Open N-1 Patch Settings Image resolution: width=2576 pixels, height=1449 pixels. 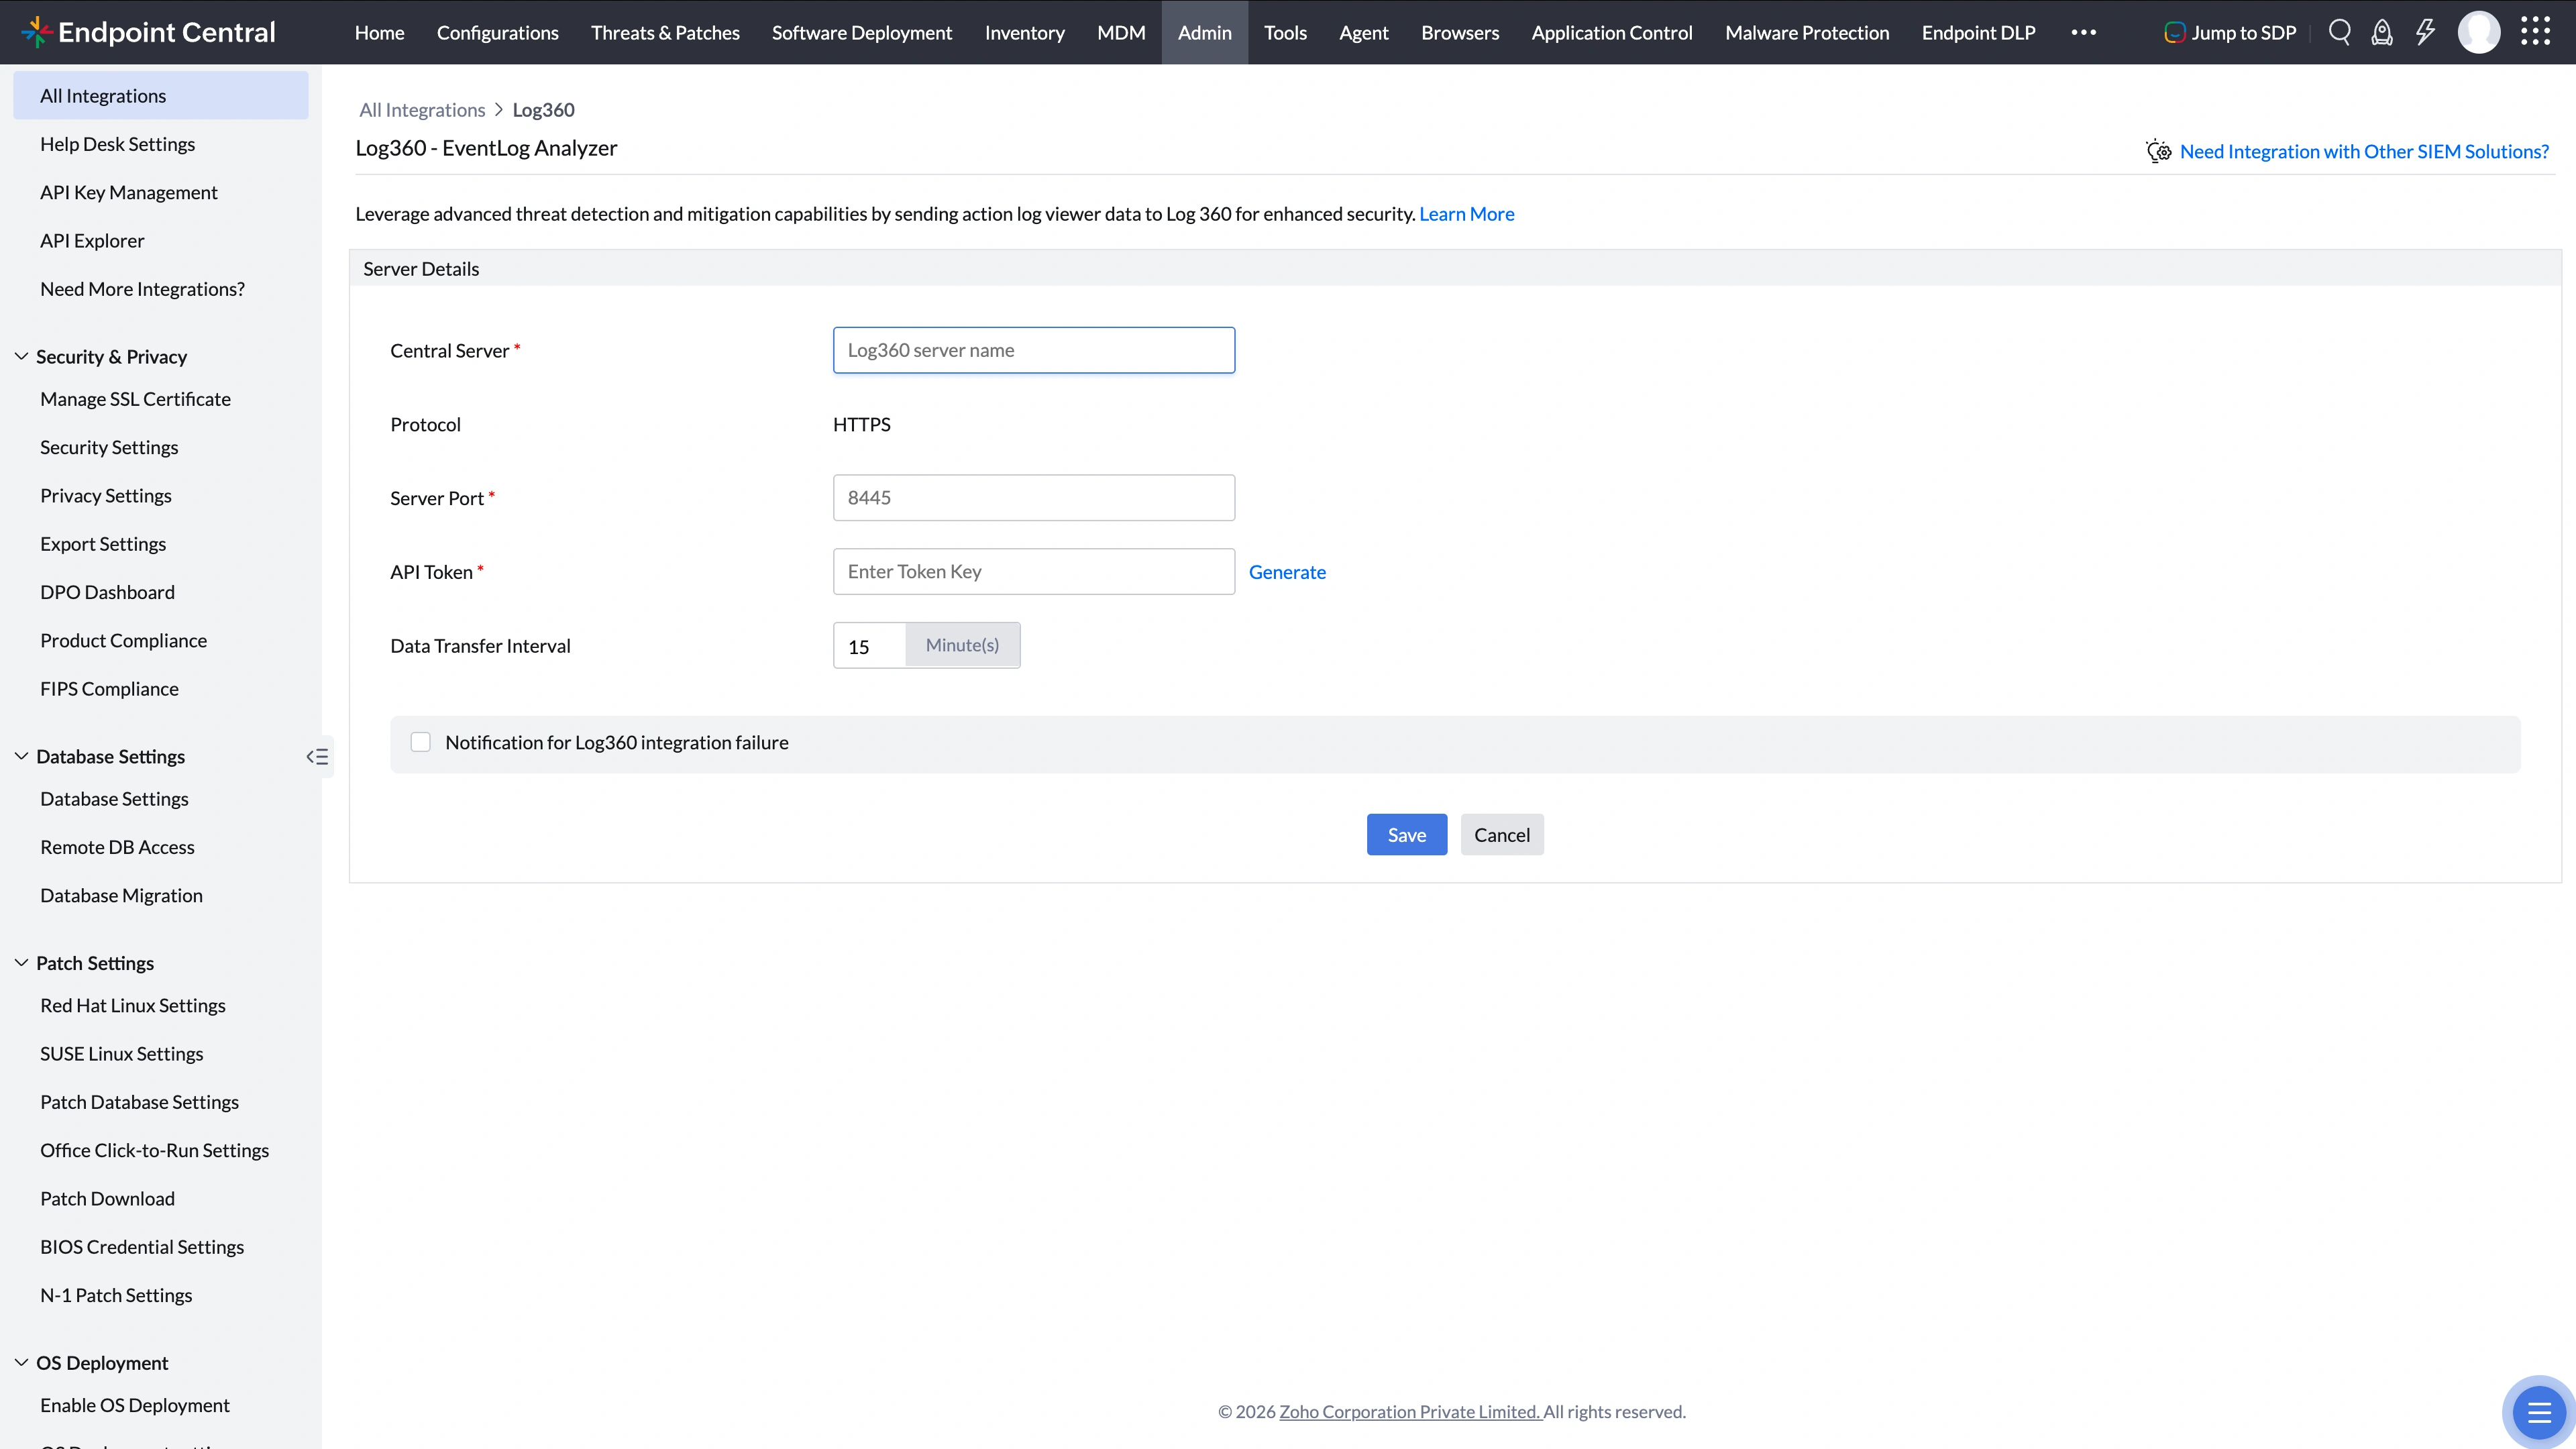pos(116,1295)
